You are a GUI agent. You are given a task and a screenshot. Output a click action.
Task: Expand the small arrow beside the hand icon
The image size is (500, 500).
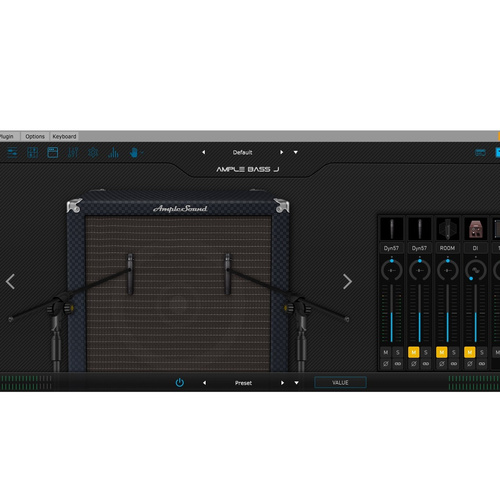tap(142, 153)
